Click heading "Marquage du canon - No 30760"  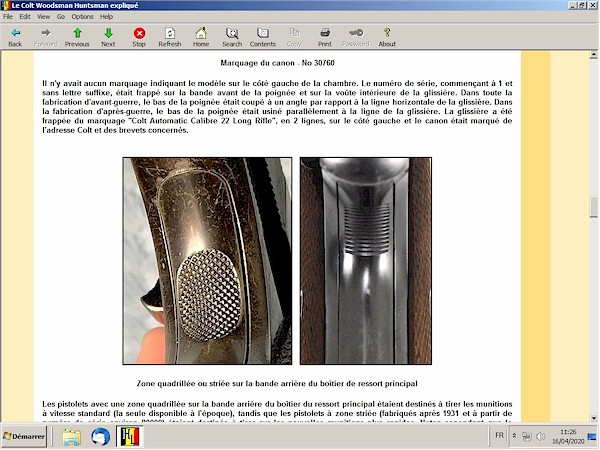[x=277, y=63]
